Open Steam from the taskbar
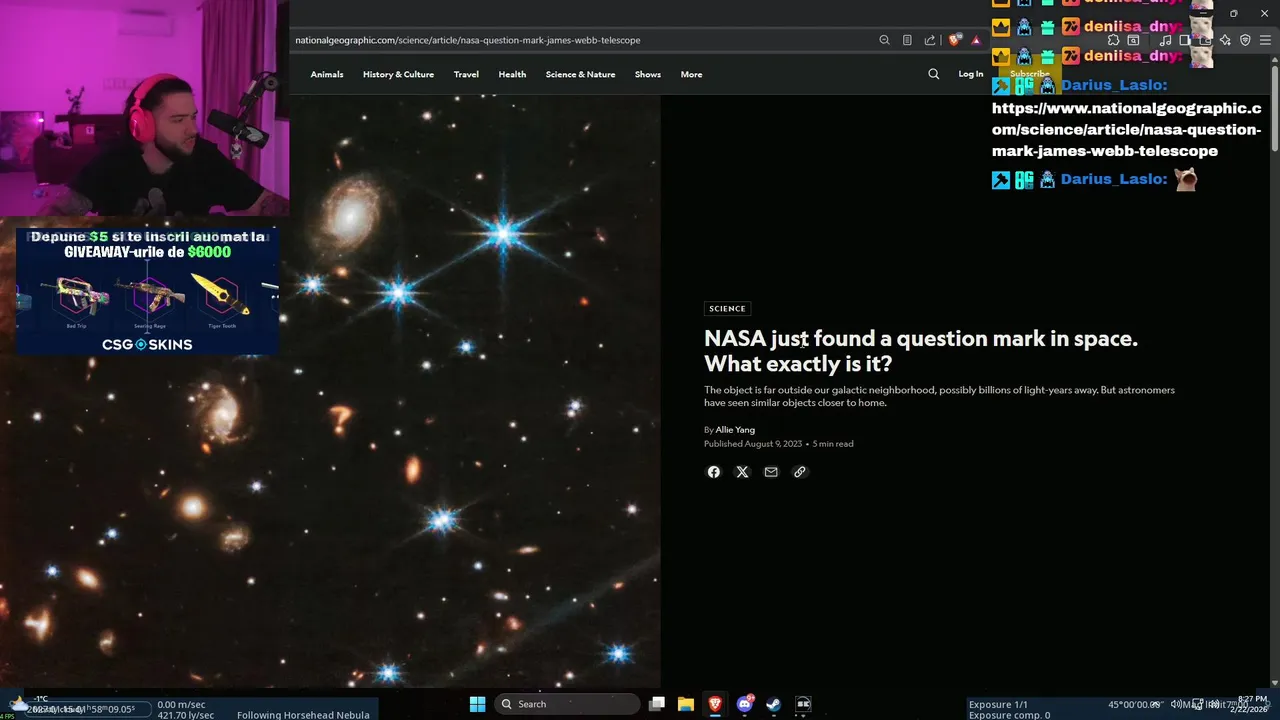This screenshot has height=720, width=1280. click(x=774, y=704)
